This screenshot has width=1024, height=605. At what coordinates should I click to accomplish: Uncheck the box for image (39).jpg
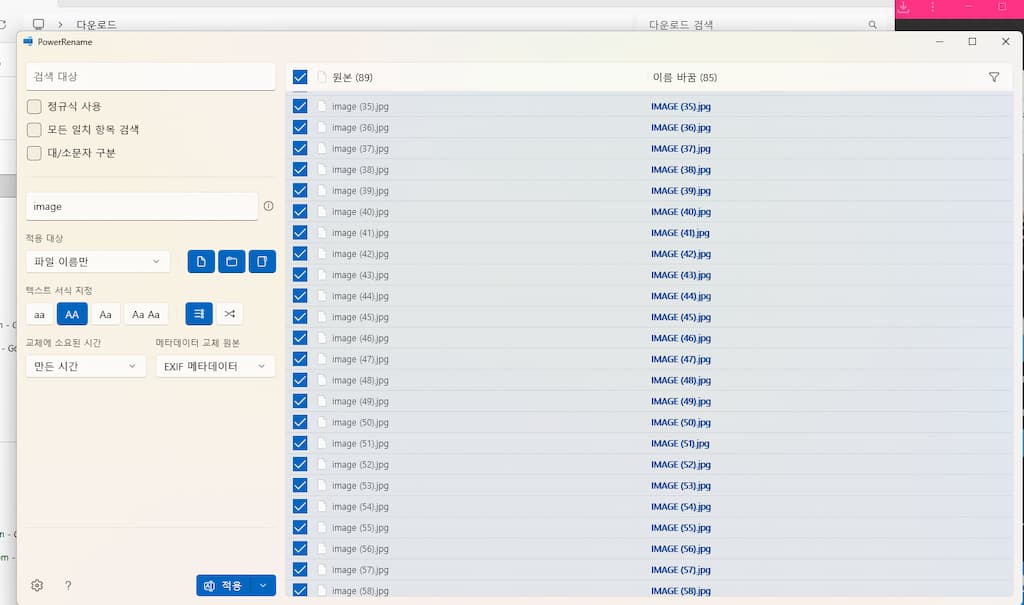[x=300, y=191]
